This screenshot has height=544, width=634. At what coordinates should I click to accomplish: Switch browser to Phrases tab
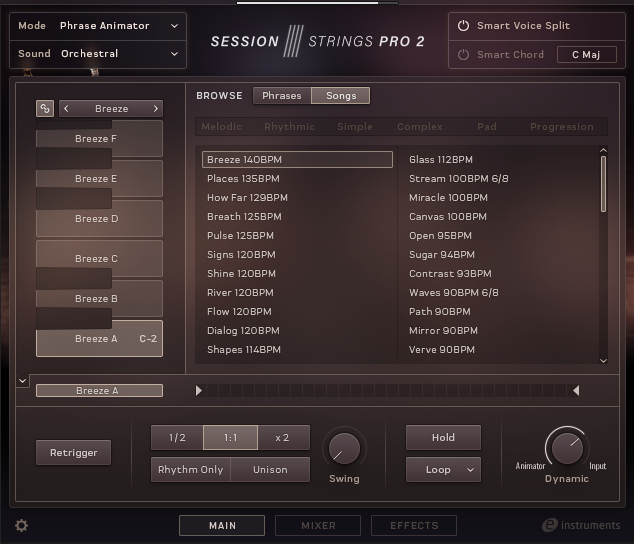pyautogui.click(x=282, y=95)
